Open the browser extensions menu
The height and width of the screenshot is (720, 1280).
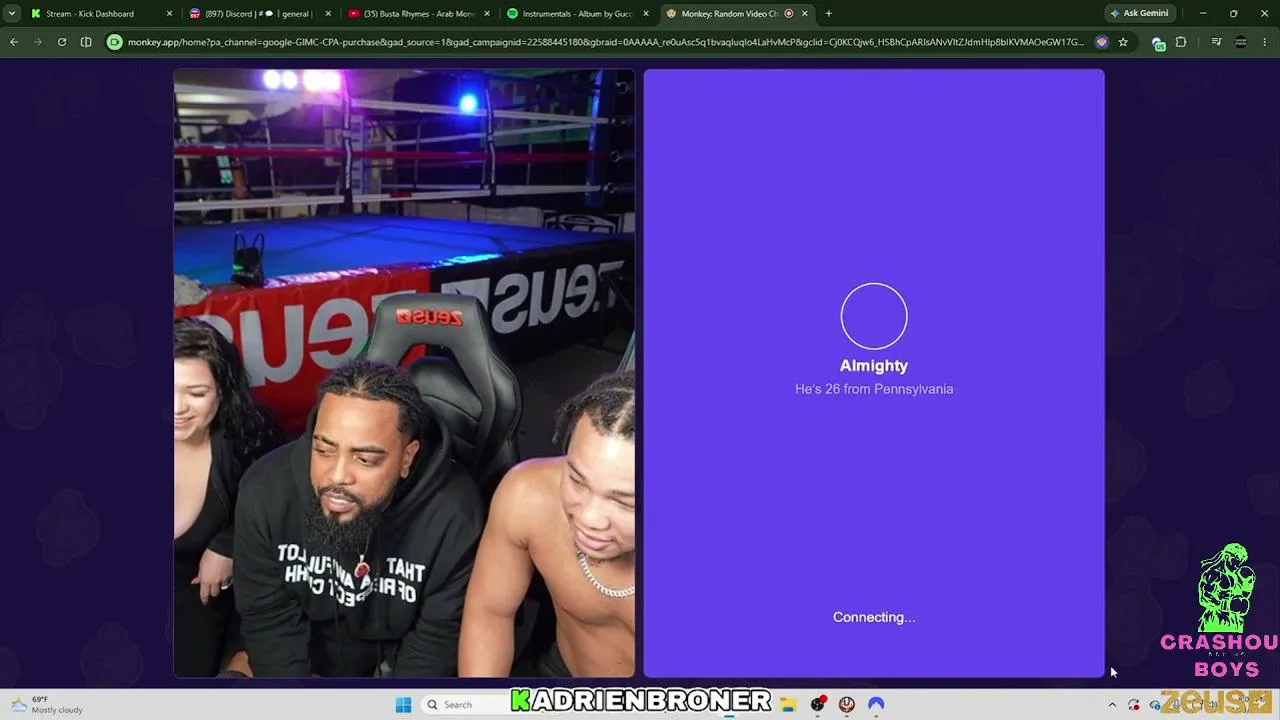point(1181,42)
